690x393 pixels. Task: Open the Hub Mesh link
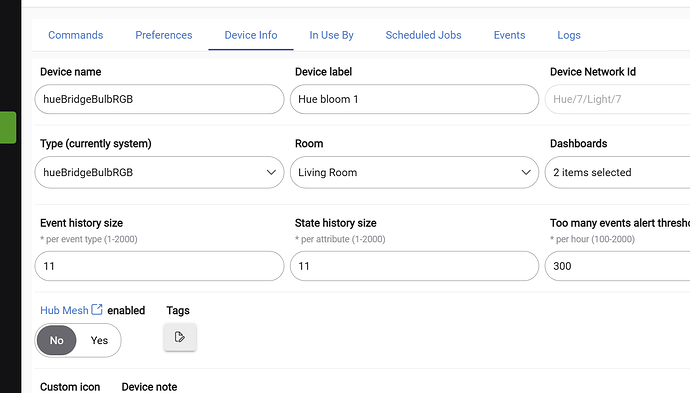coord(64,310)
